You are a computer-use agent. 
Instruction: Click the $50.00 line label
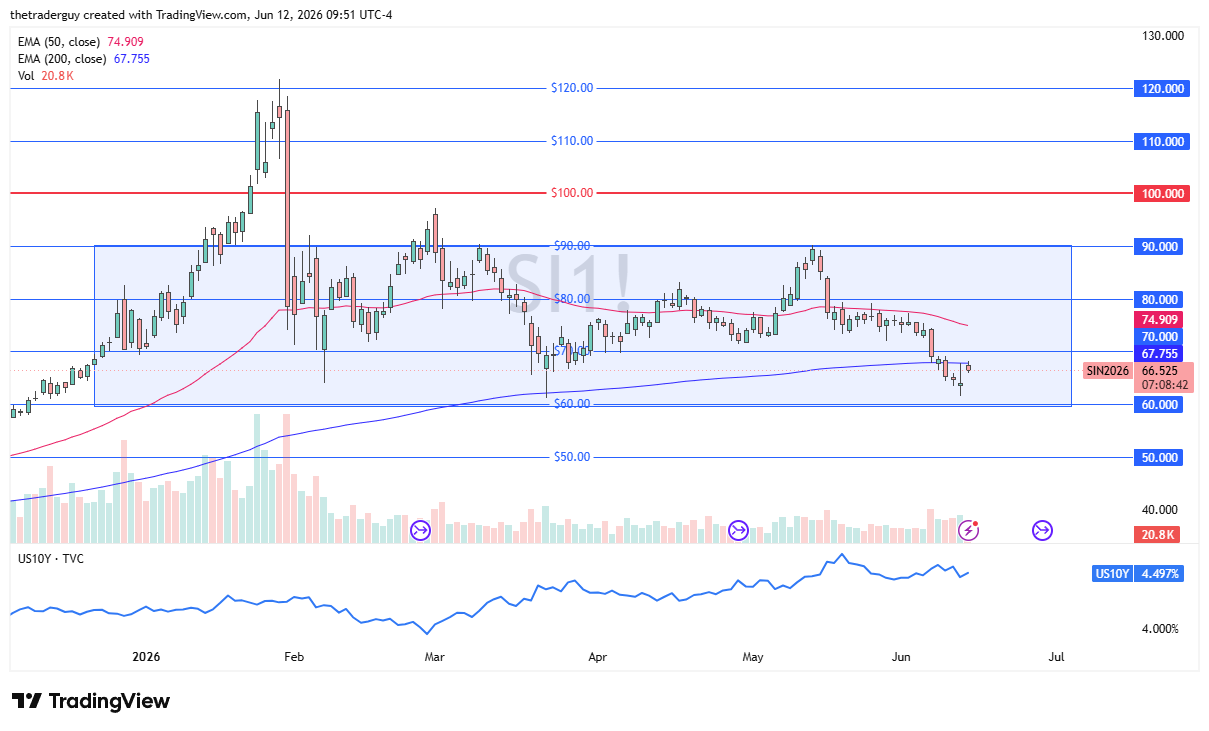click(x=572, y=457)
